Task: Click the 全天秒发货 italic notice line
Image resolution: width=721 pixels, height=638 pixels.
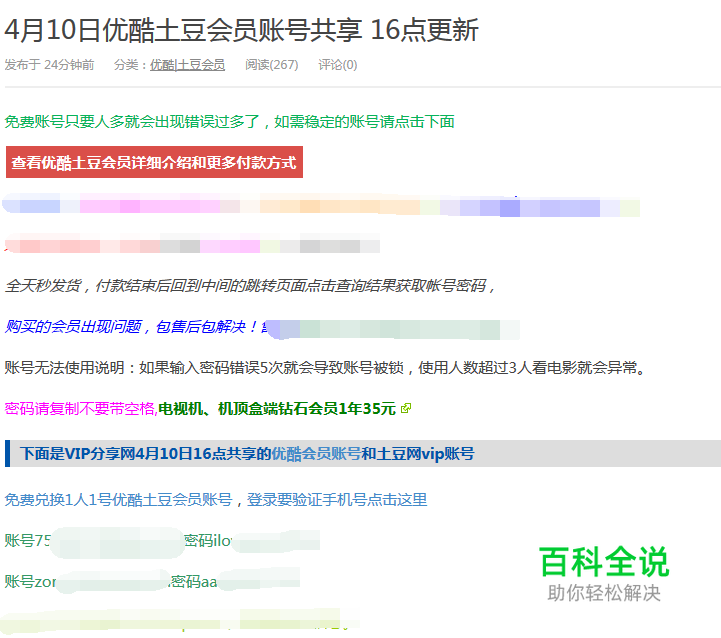Action: point(250,286)
